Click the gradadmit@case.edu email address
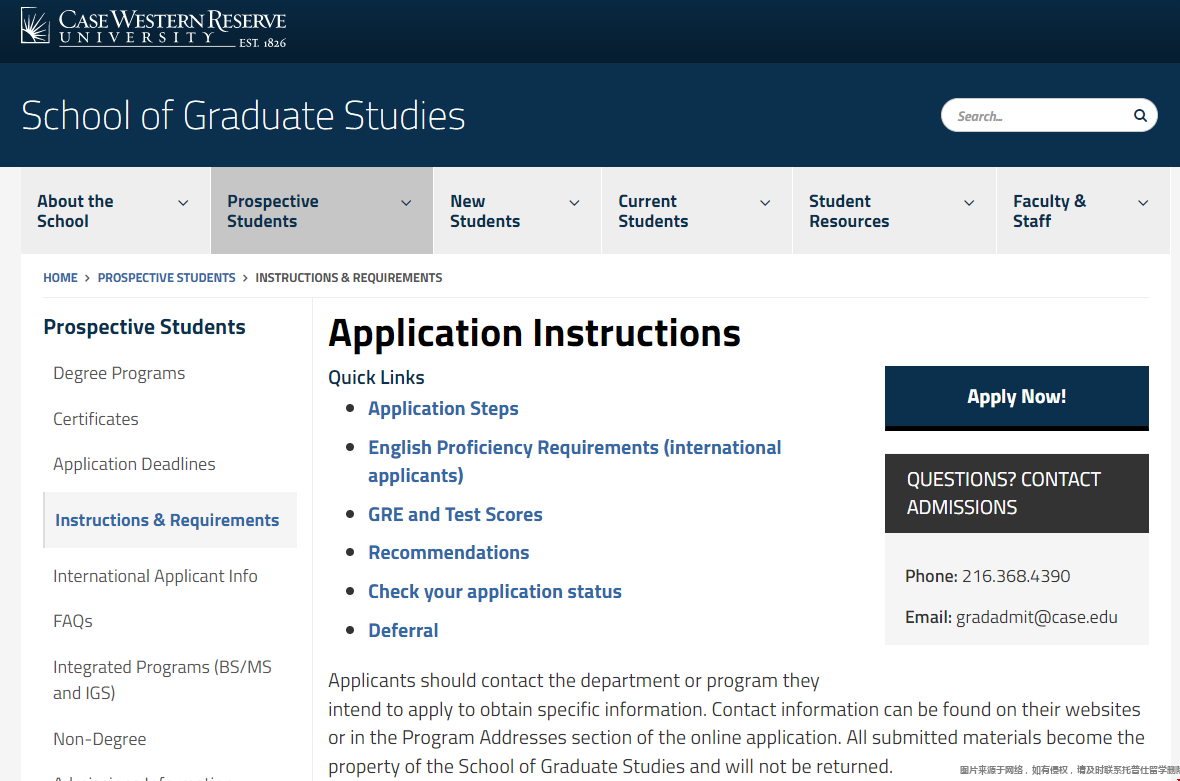This screenshot has height=781, width=1180. pyautogui.click(x=1036, y=618)
